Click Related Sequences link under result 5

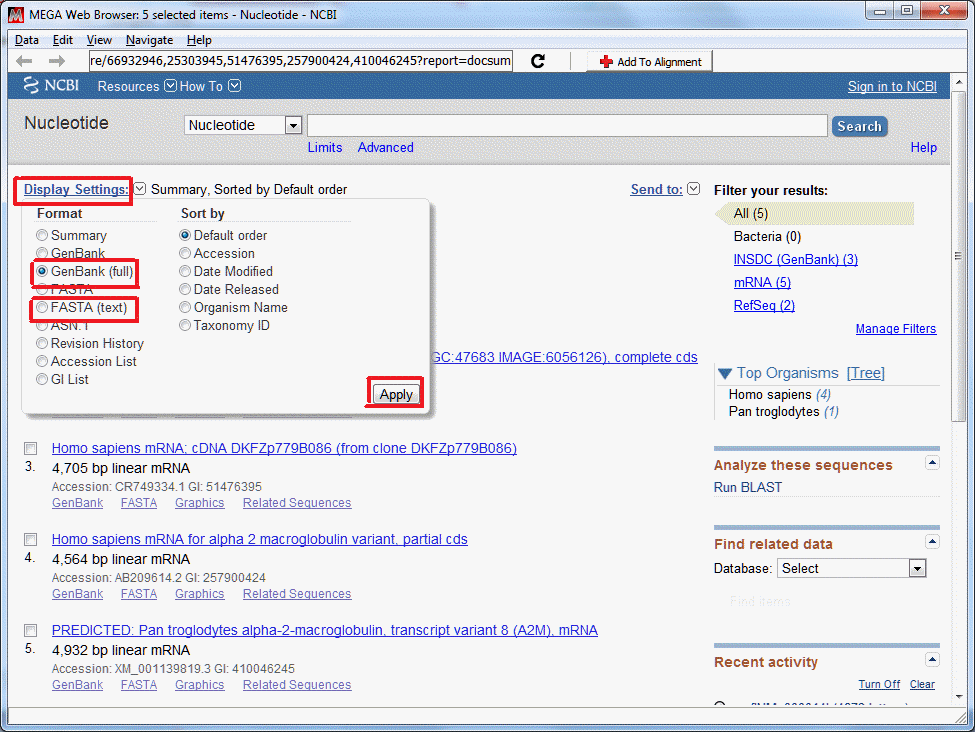click(x=297, y=684)
